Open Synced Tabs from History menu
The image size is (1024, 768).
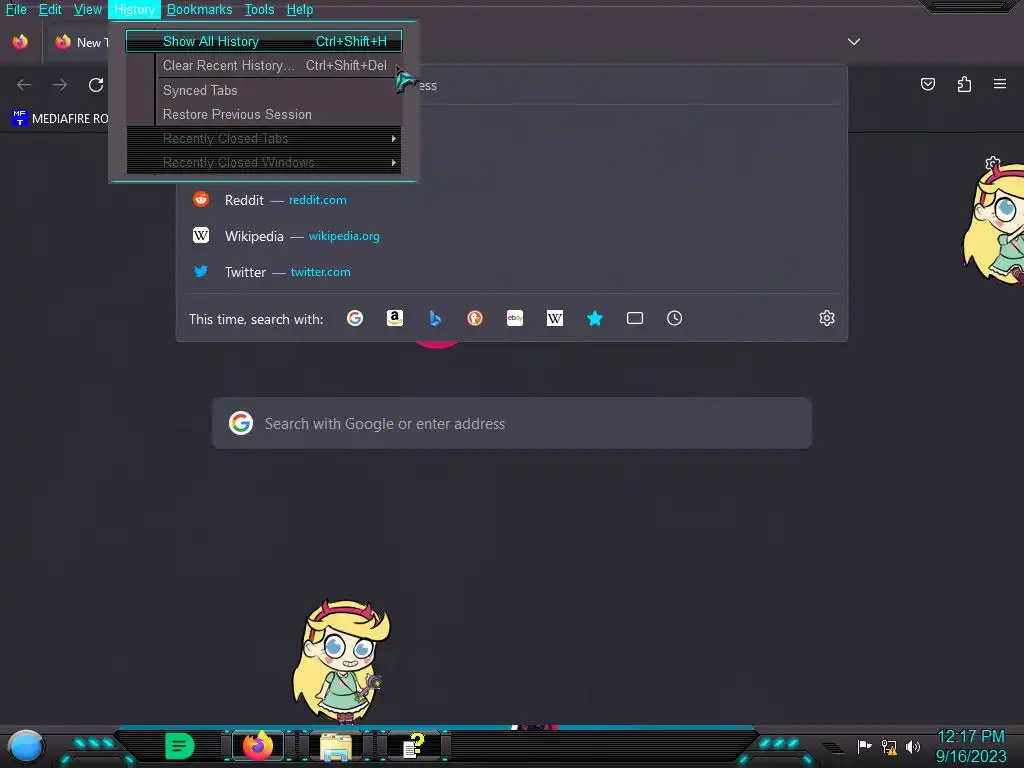pos(264,90)
